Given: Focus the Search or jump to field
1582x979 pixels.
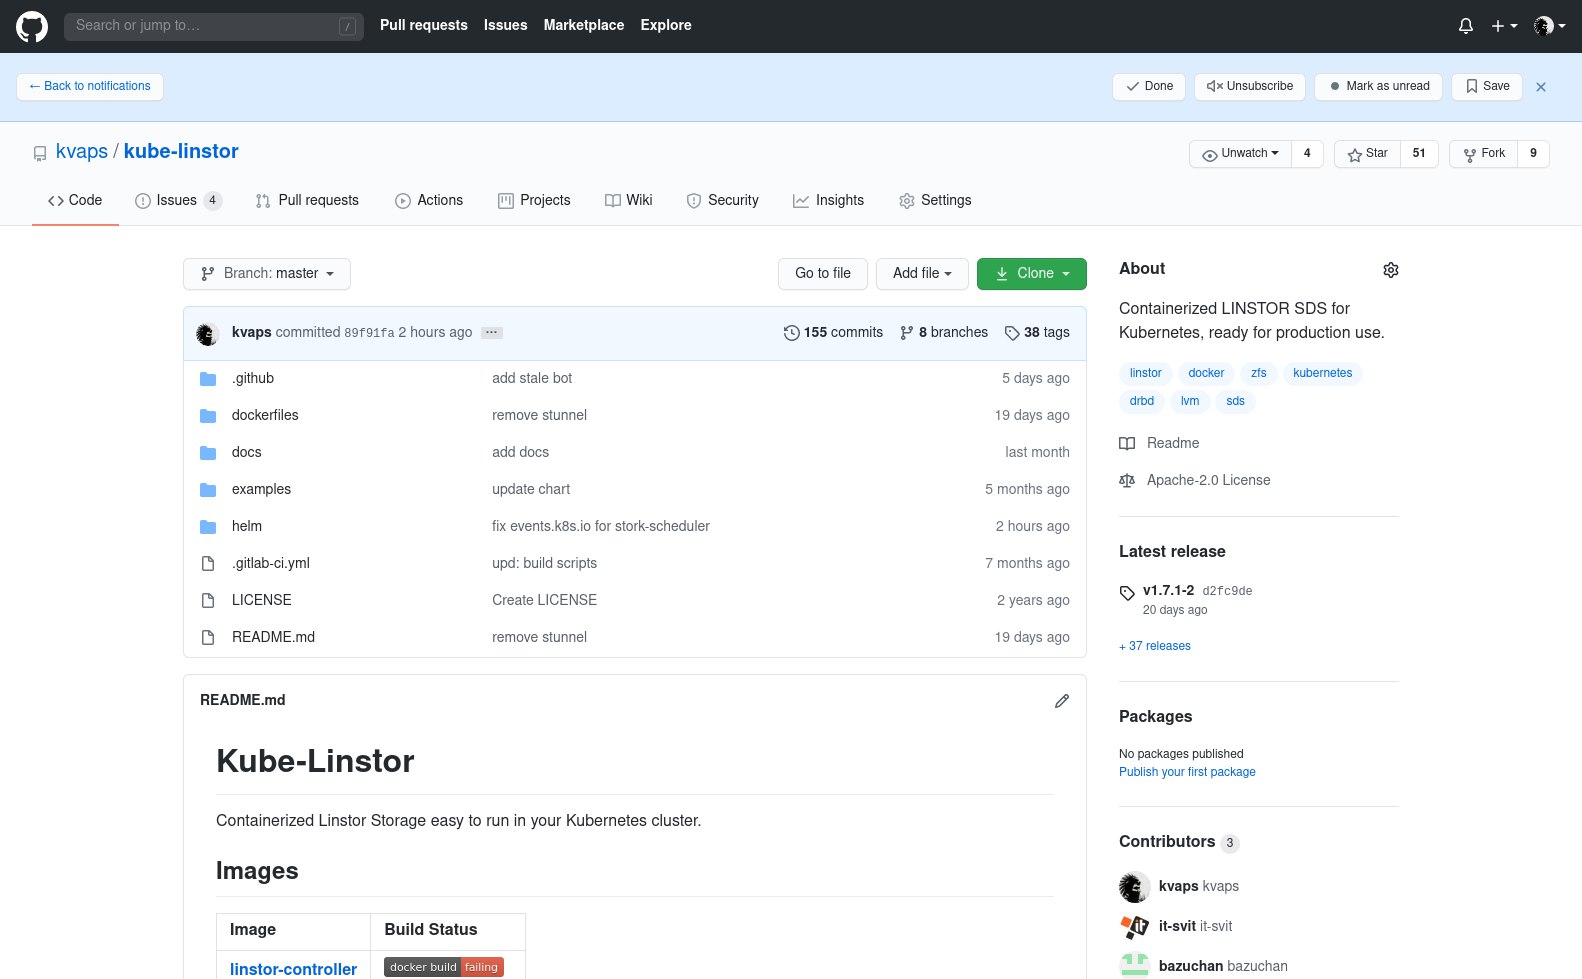Looking at the screenshot, I should [213, 26].
